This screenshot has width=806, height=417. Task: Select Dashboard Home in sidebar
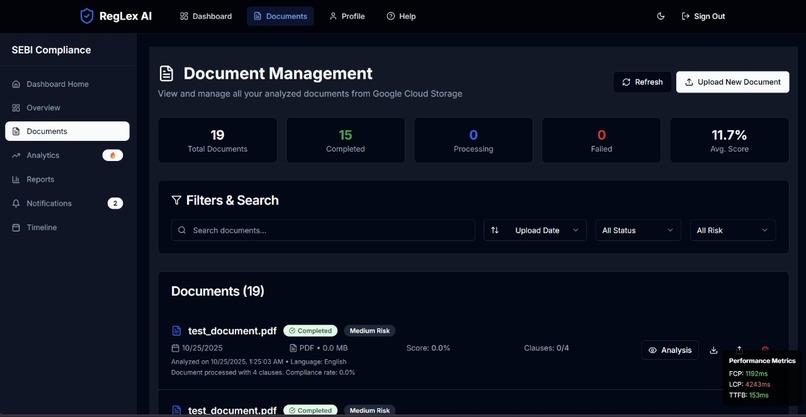pyautogui.click(x=67, y=84)
